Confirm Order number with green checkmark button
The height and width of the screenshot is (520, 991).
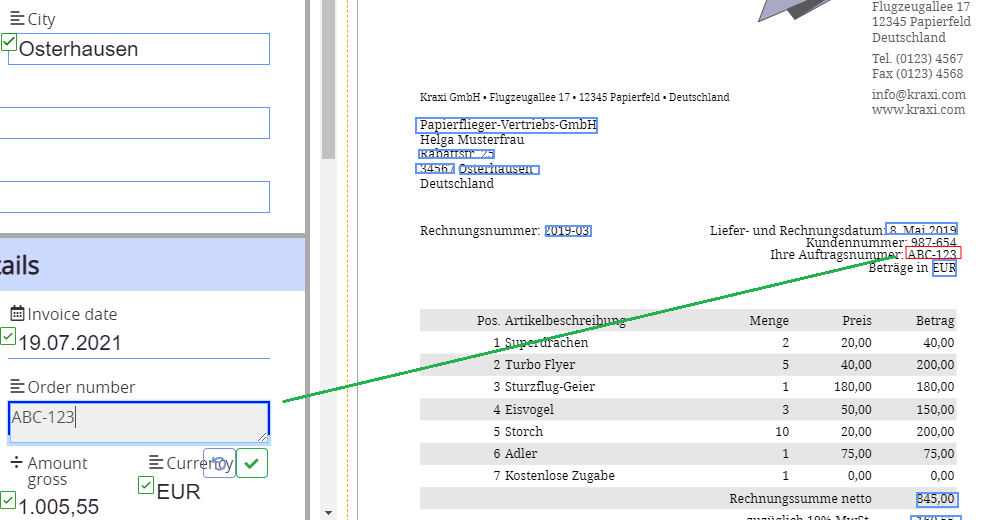coord(252,464)
